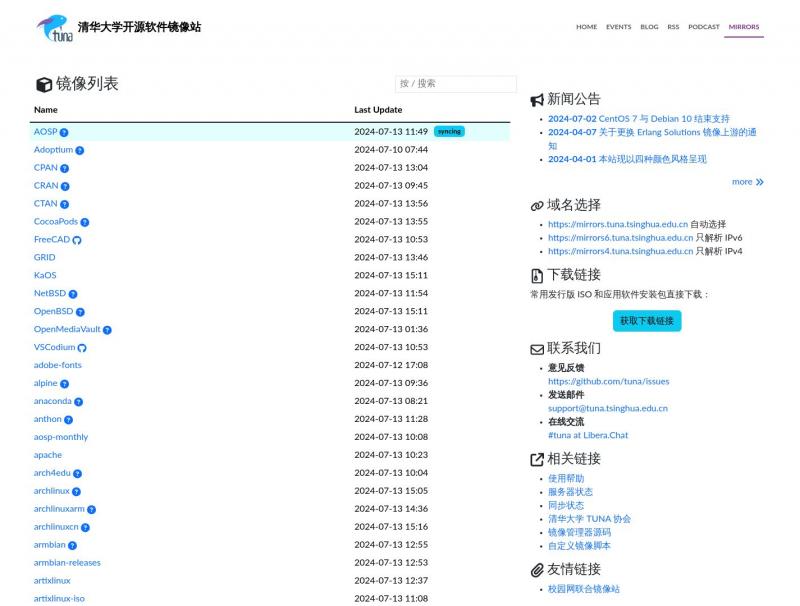The width and height of the screenshot is (800, 606).
Task: Open help icon next to CRAN
Action: (x=65, y=186)
